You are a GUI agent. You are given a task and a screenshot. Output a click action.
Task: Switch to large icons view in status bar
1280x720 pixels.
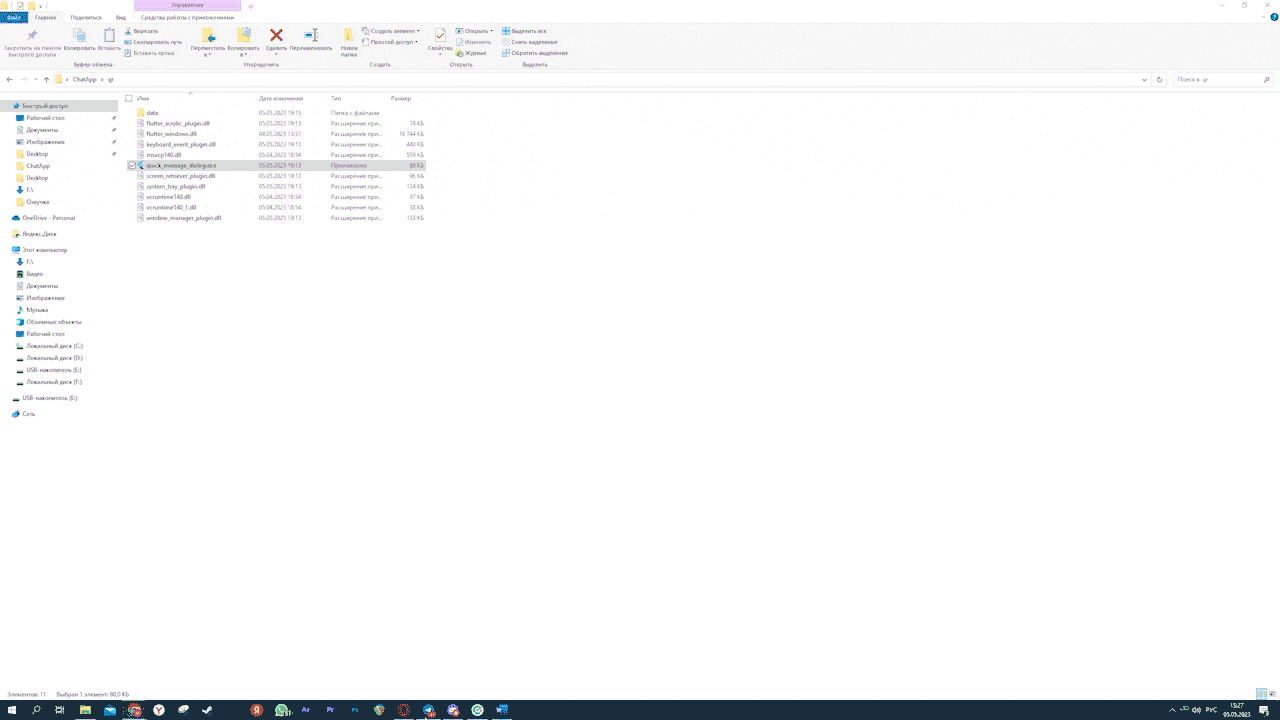point(1272,694)
